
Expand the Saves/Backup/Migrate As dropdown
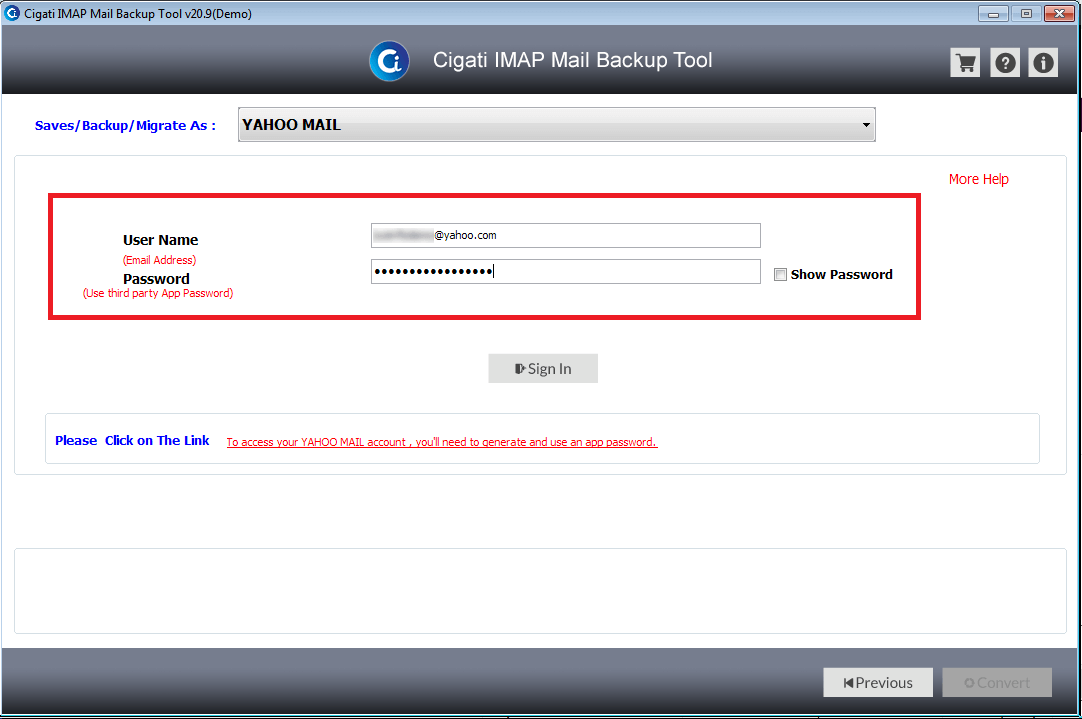click(557, 125)
